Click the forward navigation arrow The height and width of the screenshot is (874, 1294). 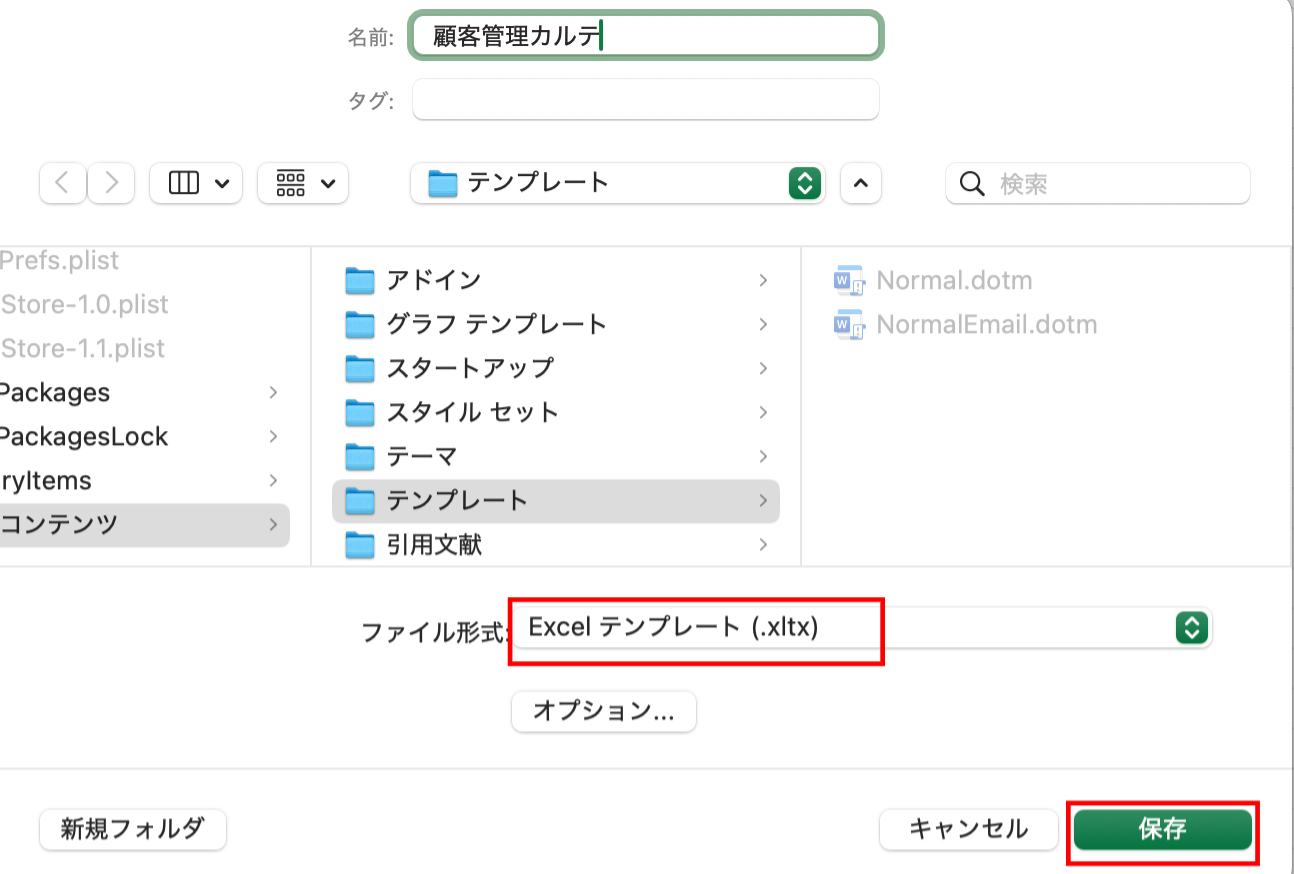tap(110, 183)
